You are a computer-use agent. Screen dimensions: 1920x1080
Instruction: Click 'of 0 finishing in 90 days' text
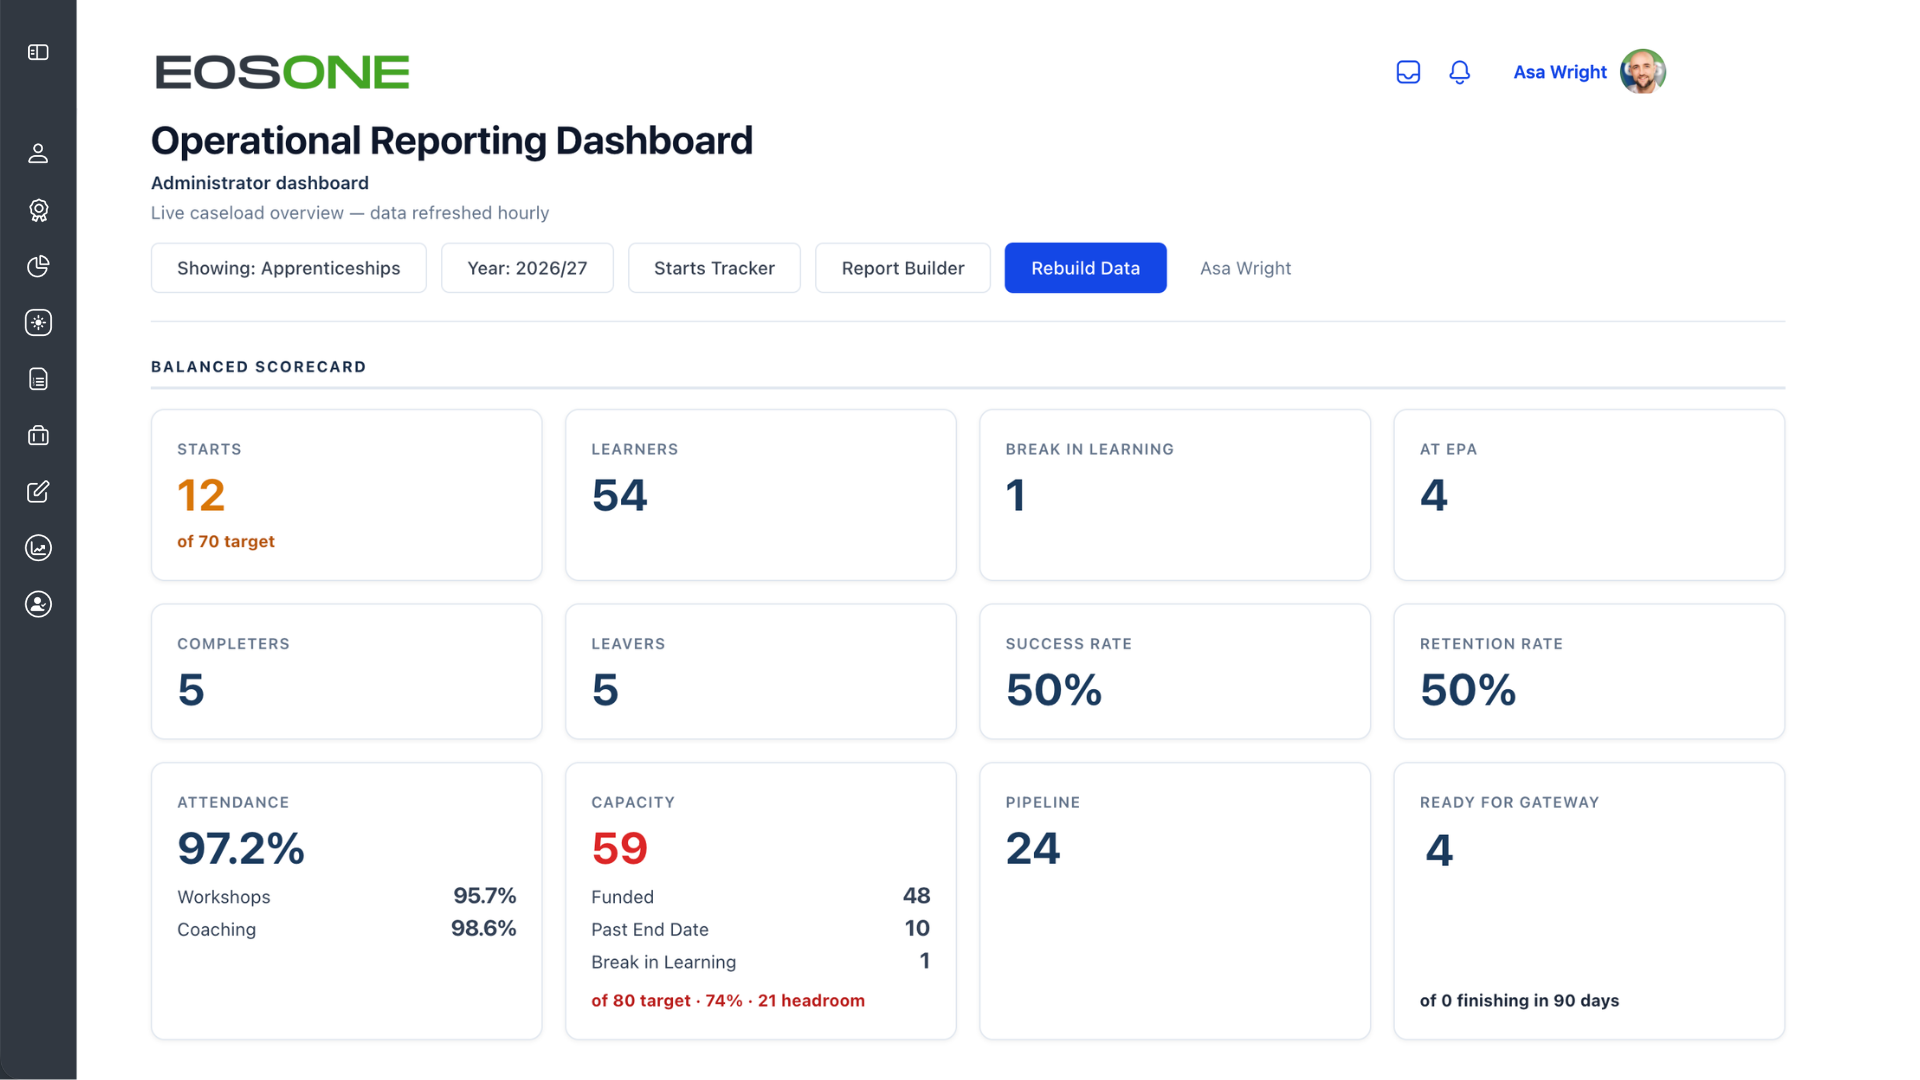pyautogui.click(x=1519, y=1000)
